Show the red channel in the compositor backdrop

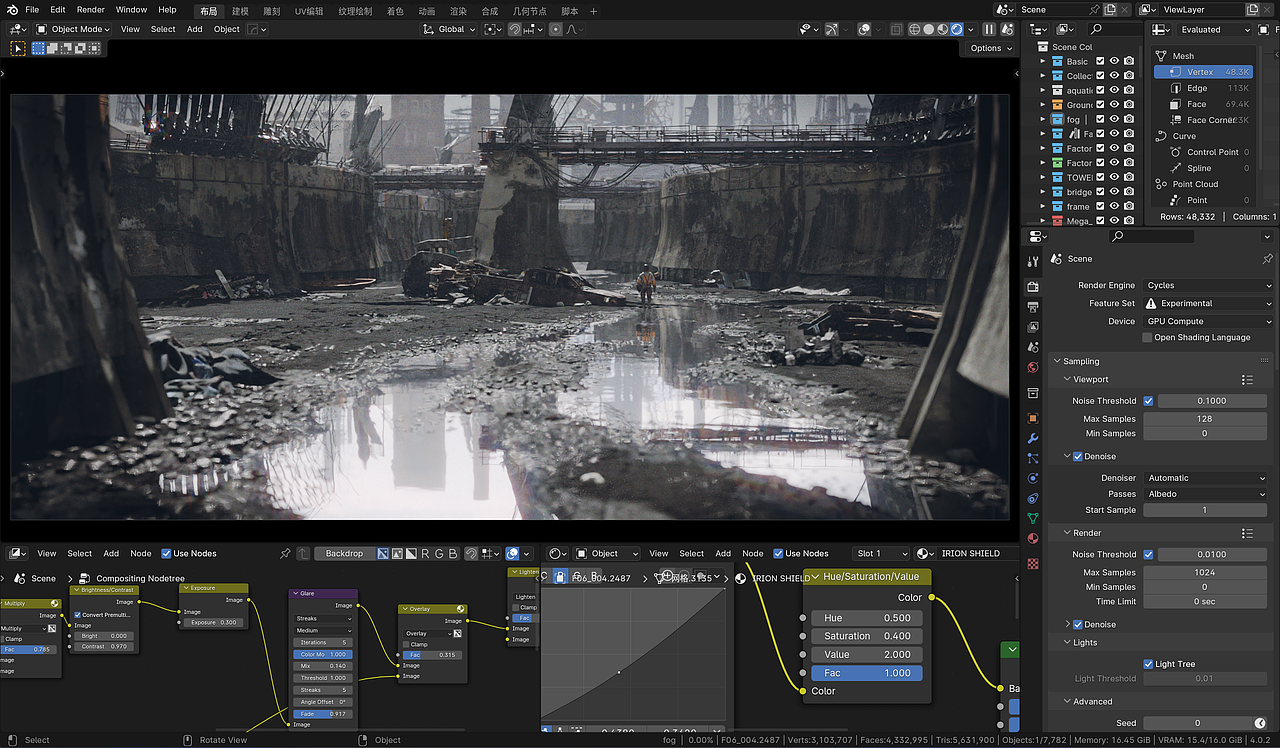point(425,553)
